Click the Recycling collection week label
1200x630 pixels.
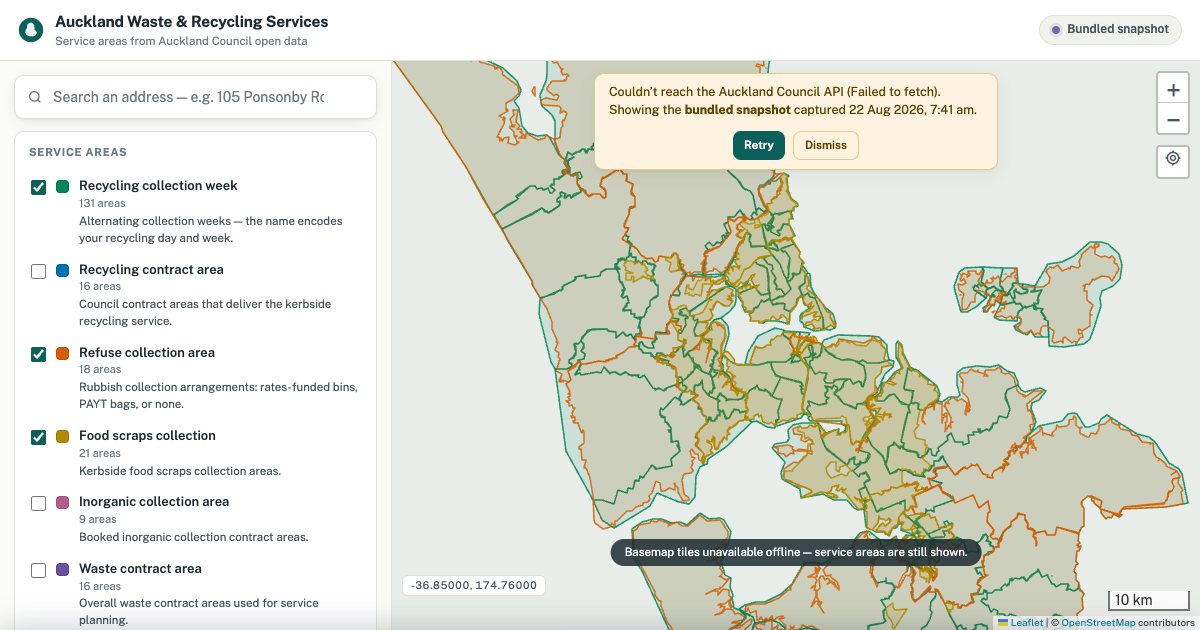coord(158,186)
